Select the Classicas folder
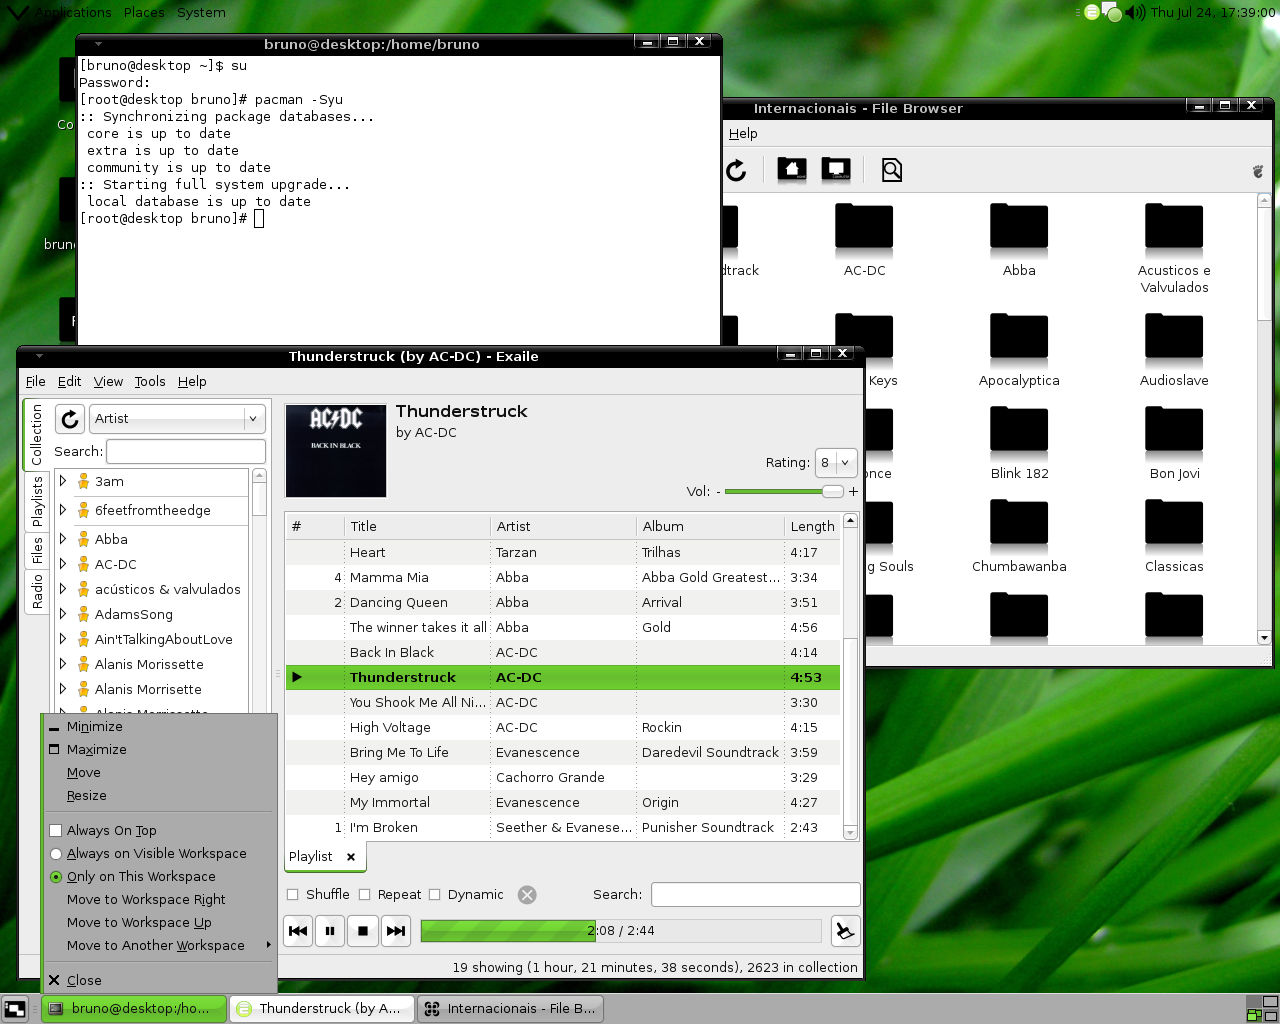The image size is (1280, 1024). tap(1174, 536)
